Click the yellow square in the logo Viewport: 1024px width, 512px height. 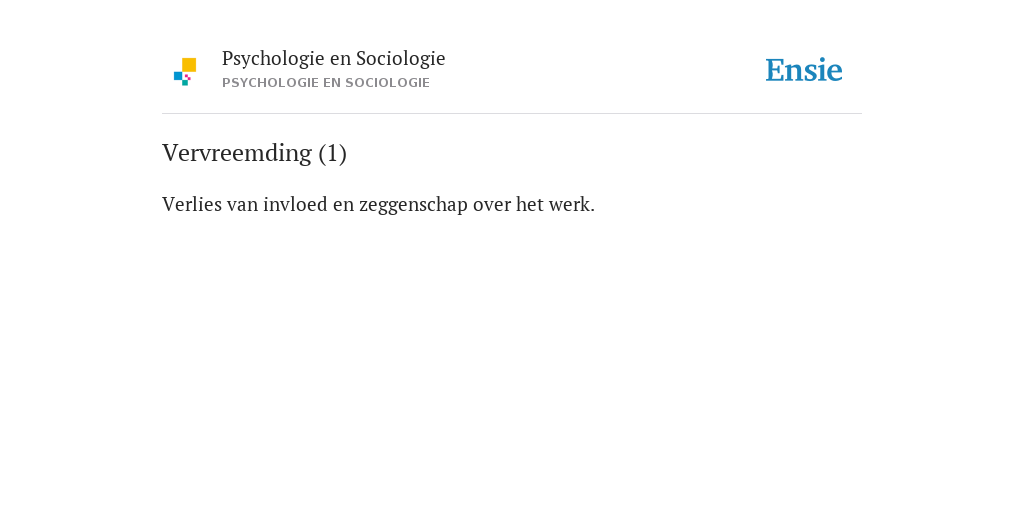click(x=189, y=65)
